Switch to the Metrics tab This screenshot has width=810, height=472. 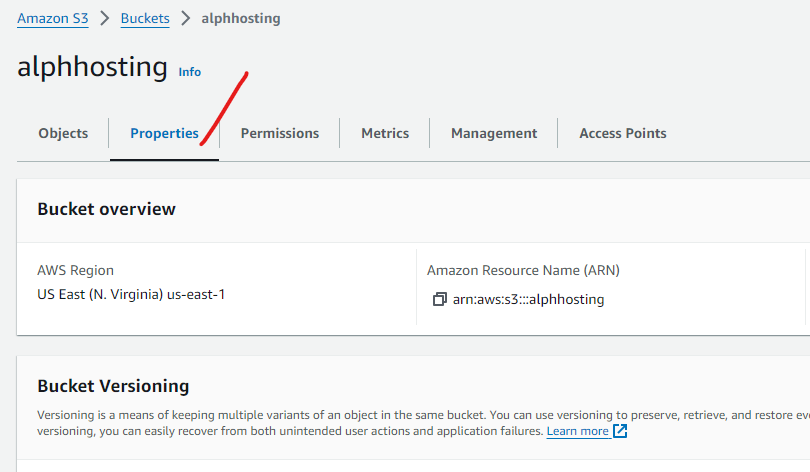click(385, 133)
